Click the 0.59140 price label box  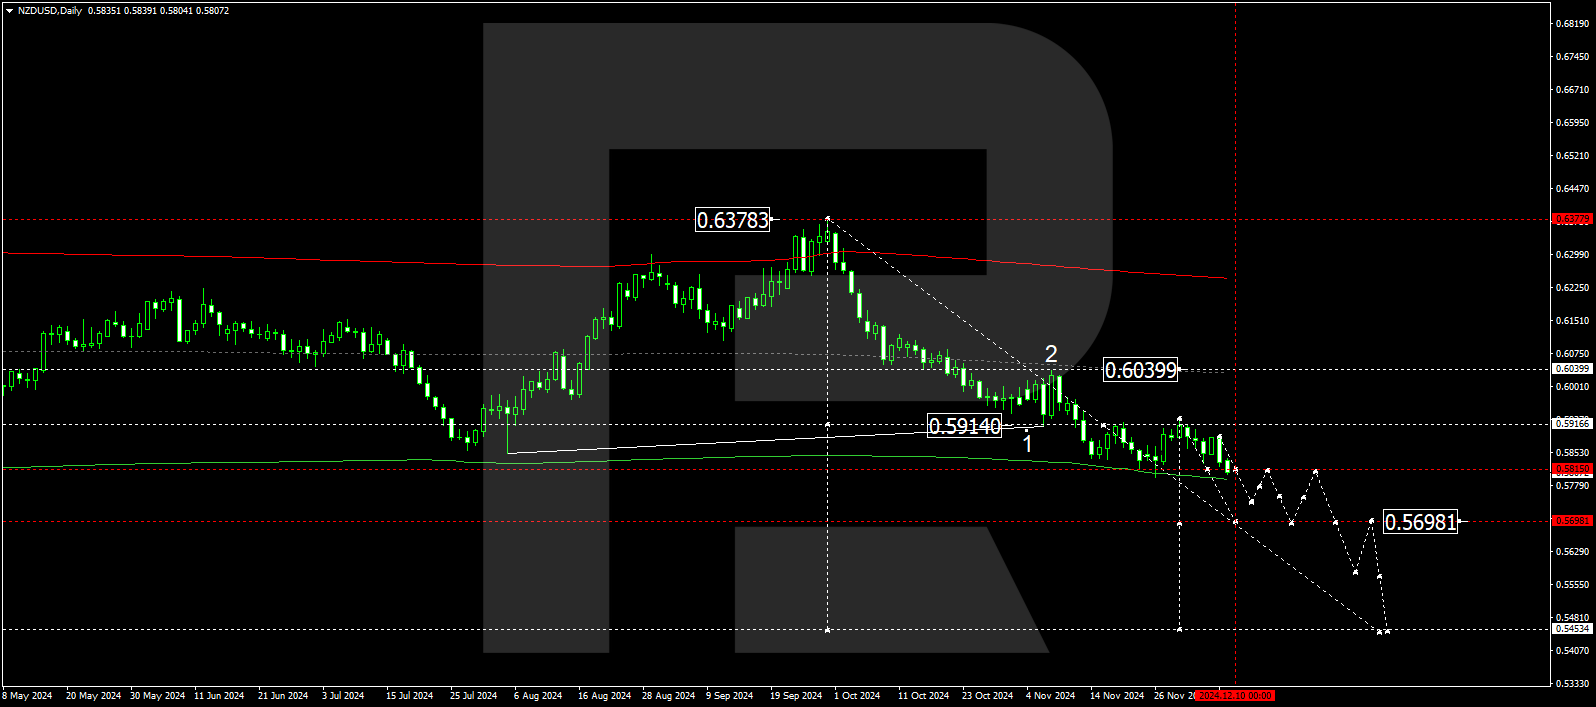(x=964, y=426)
